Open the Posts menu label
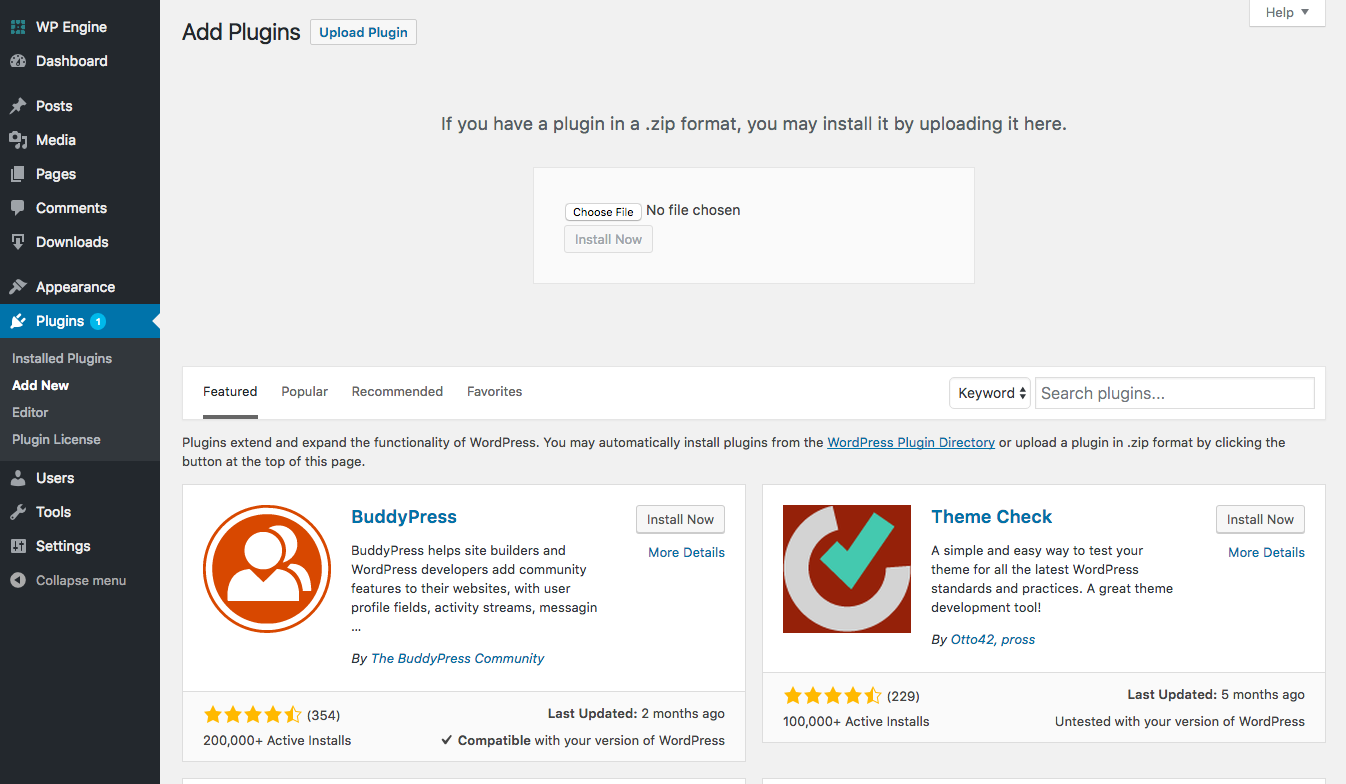This screenshot has height=784, width=1346. coord(54,106)
